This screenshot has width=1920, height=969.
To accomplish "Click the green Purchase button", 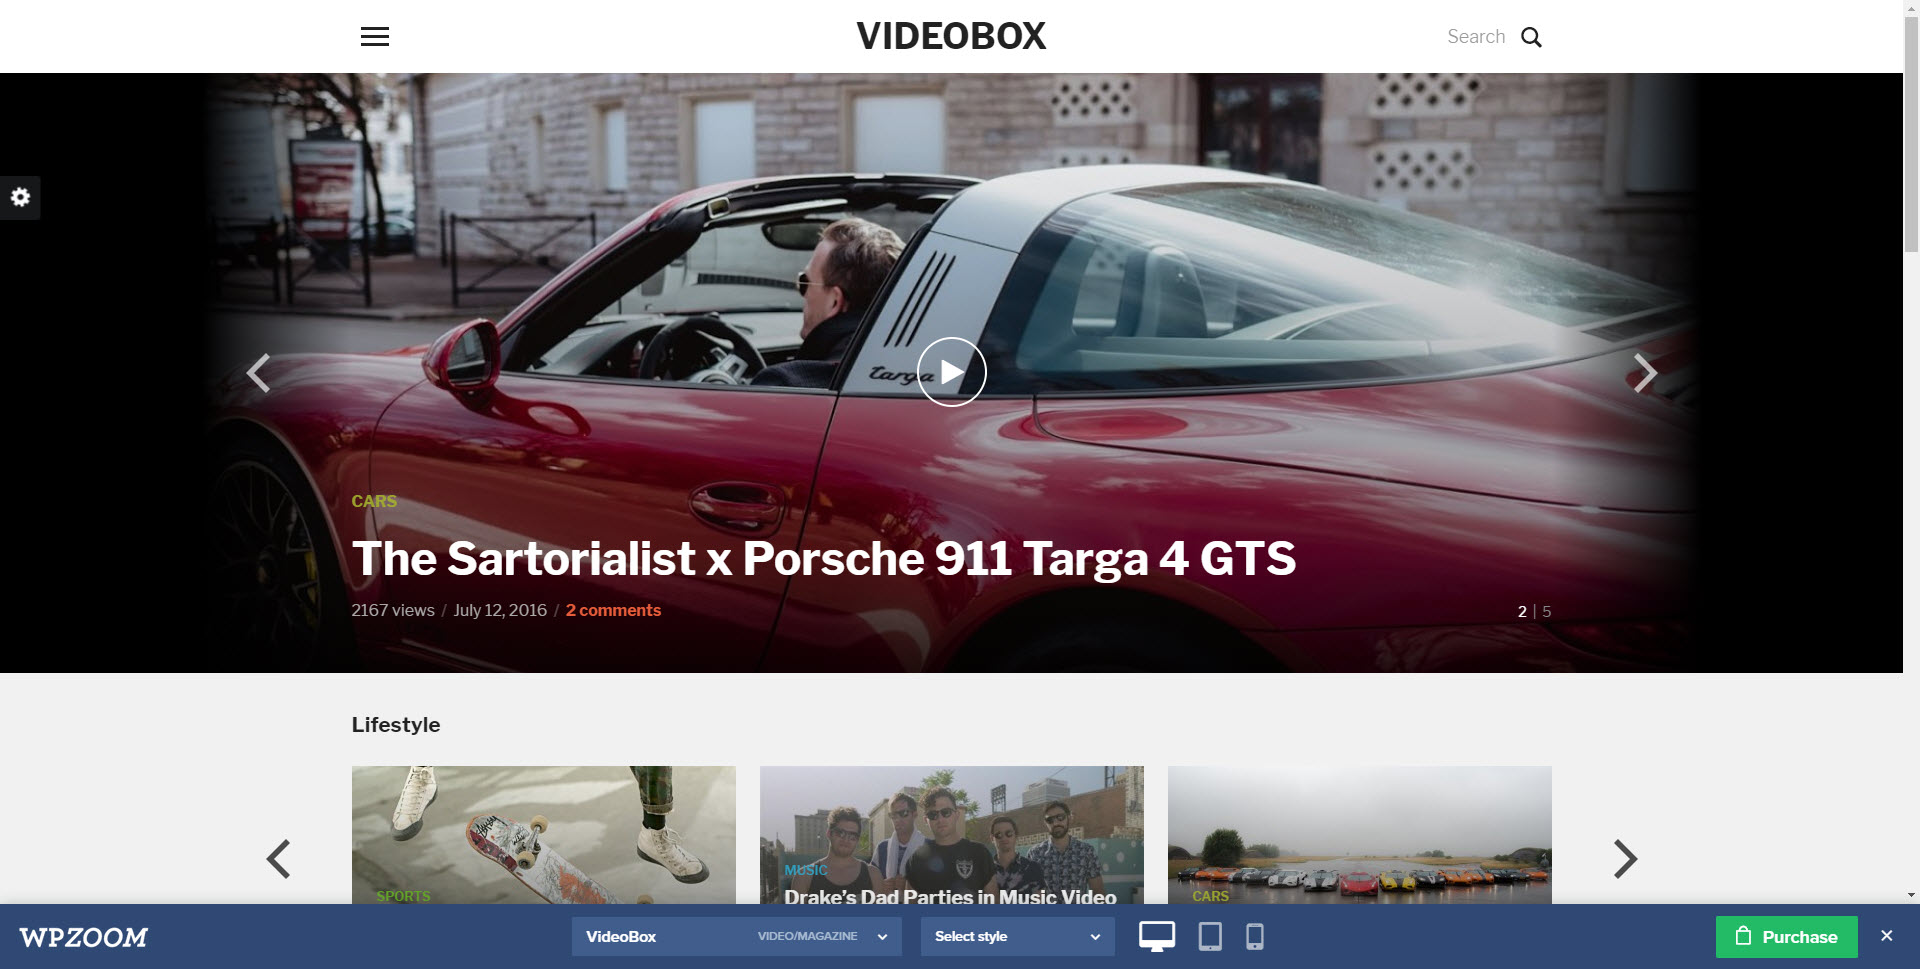I will point(1786,936).
